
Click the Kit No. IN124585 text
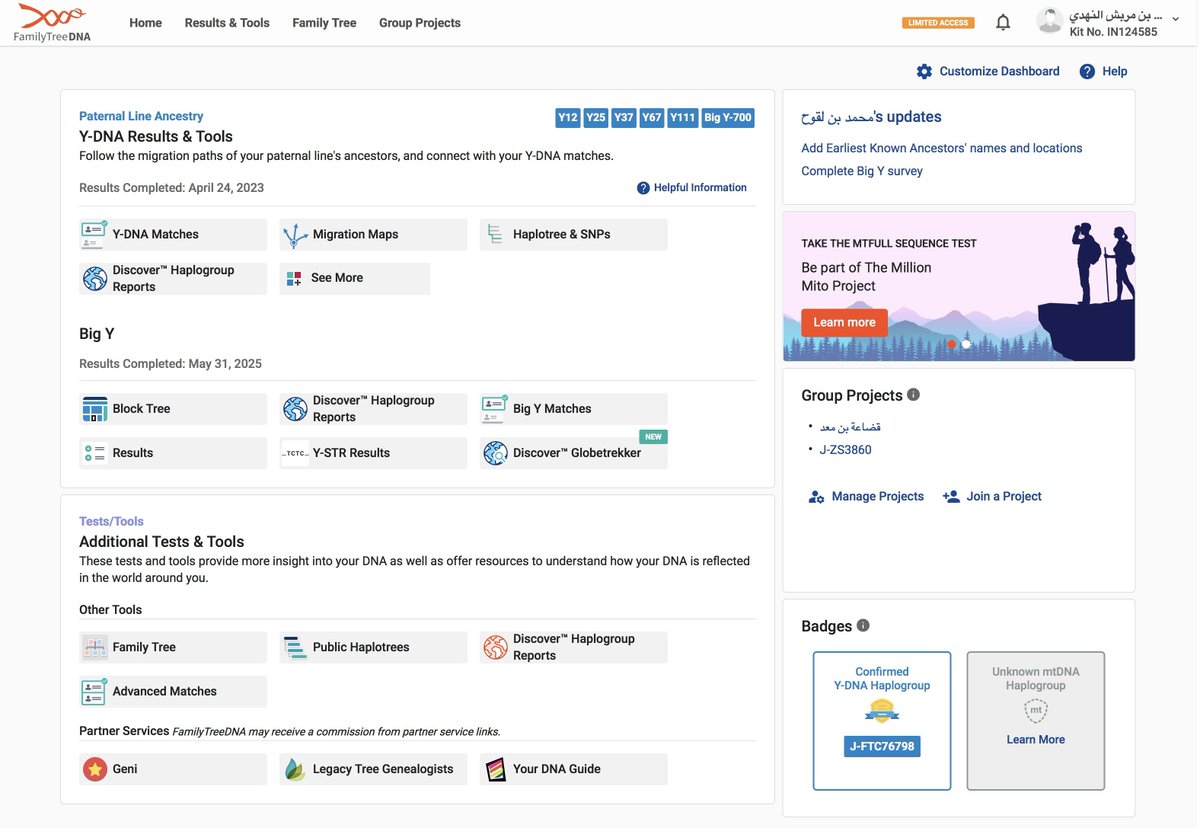[x=1114, y=32]
